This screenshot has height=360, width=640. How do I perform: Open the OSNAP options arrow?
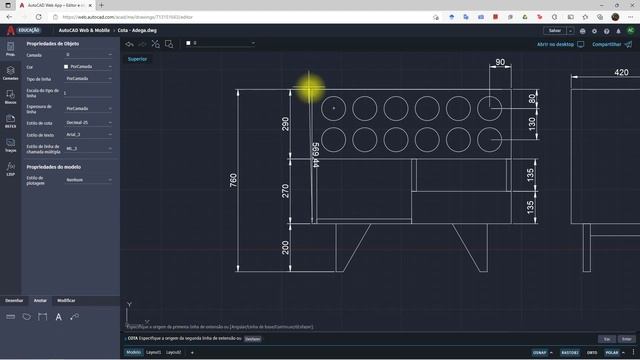click(x=551, y=352)
